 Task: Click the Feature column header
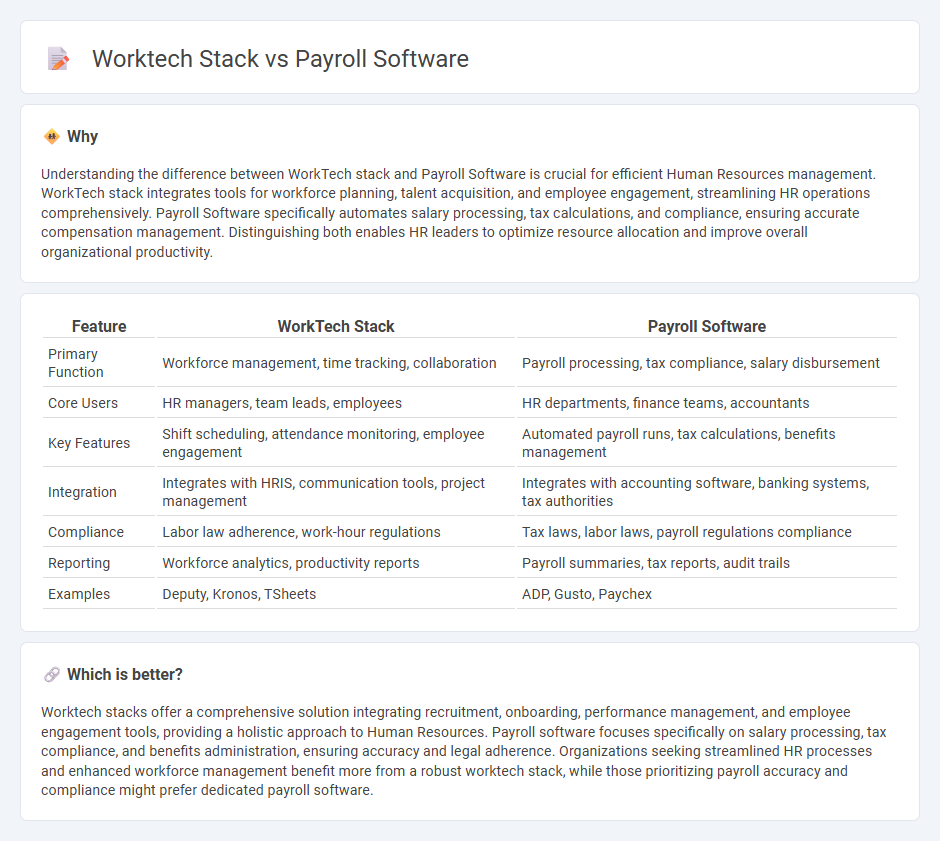tap(99, 327)
